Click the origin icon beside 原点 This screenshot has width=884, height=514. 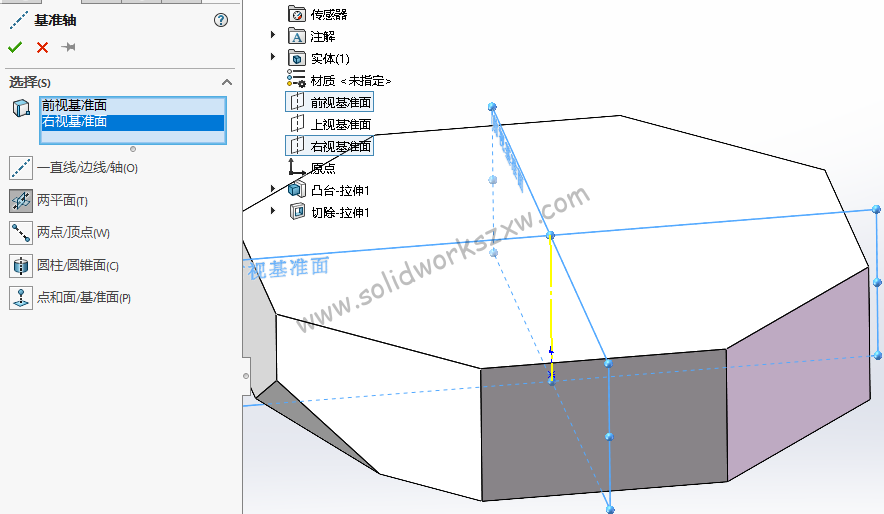coord(296,167)
